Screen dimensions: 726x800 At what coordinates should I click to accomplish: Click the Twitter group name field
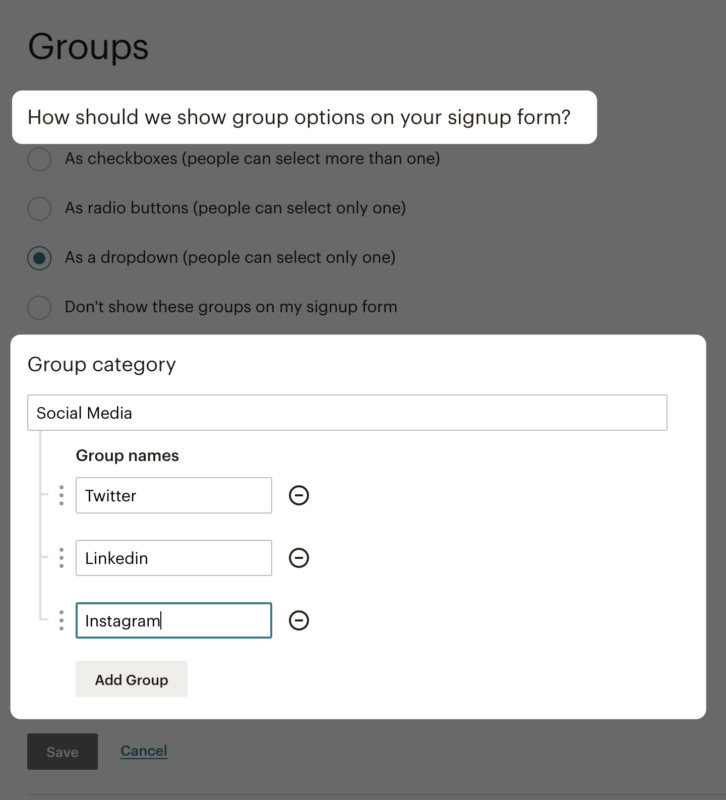(173, 495)
